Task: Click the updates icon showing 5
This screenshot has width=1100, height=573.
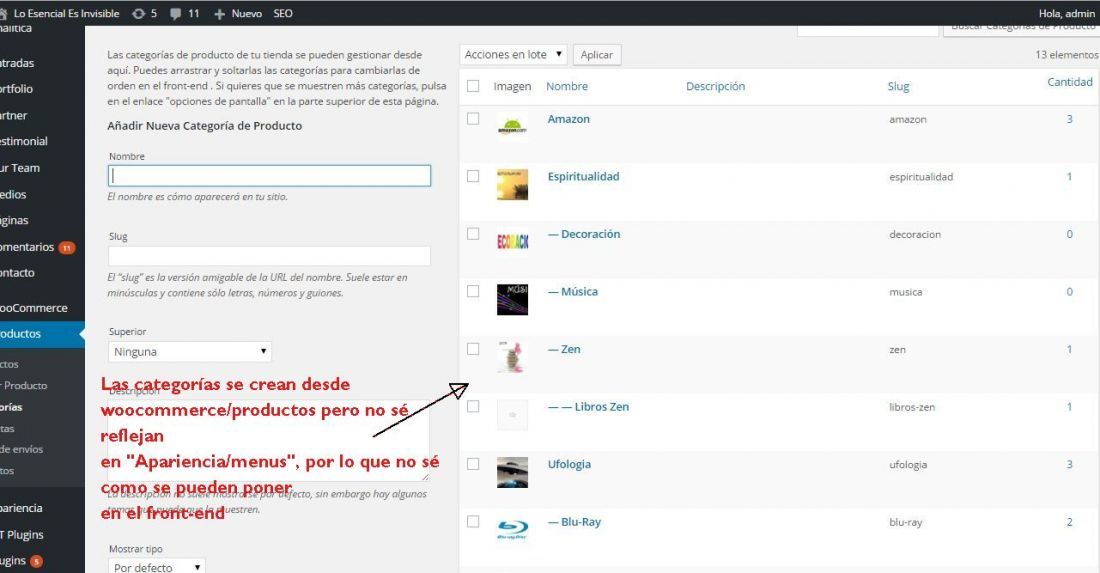Action: click(138, 13)
